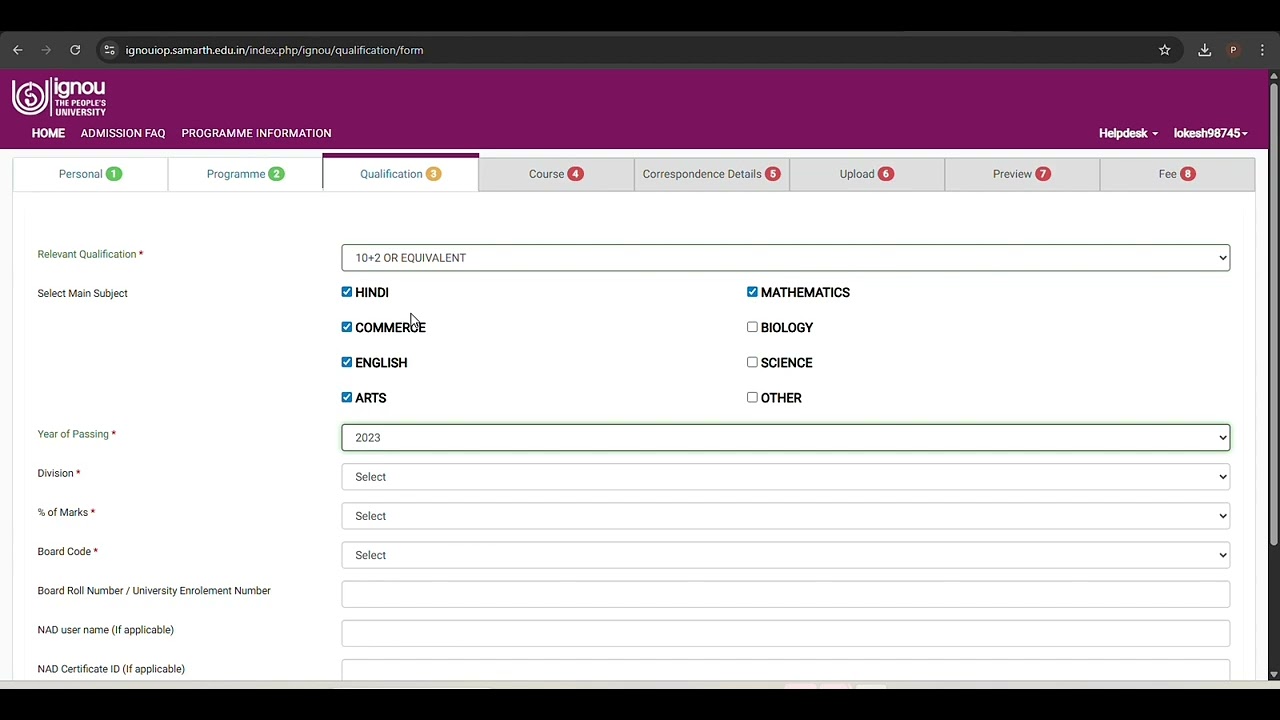Switch to the Programme tab
This screenshot has height=720, width=1280.
coord(245,174)
